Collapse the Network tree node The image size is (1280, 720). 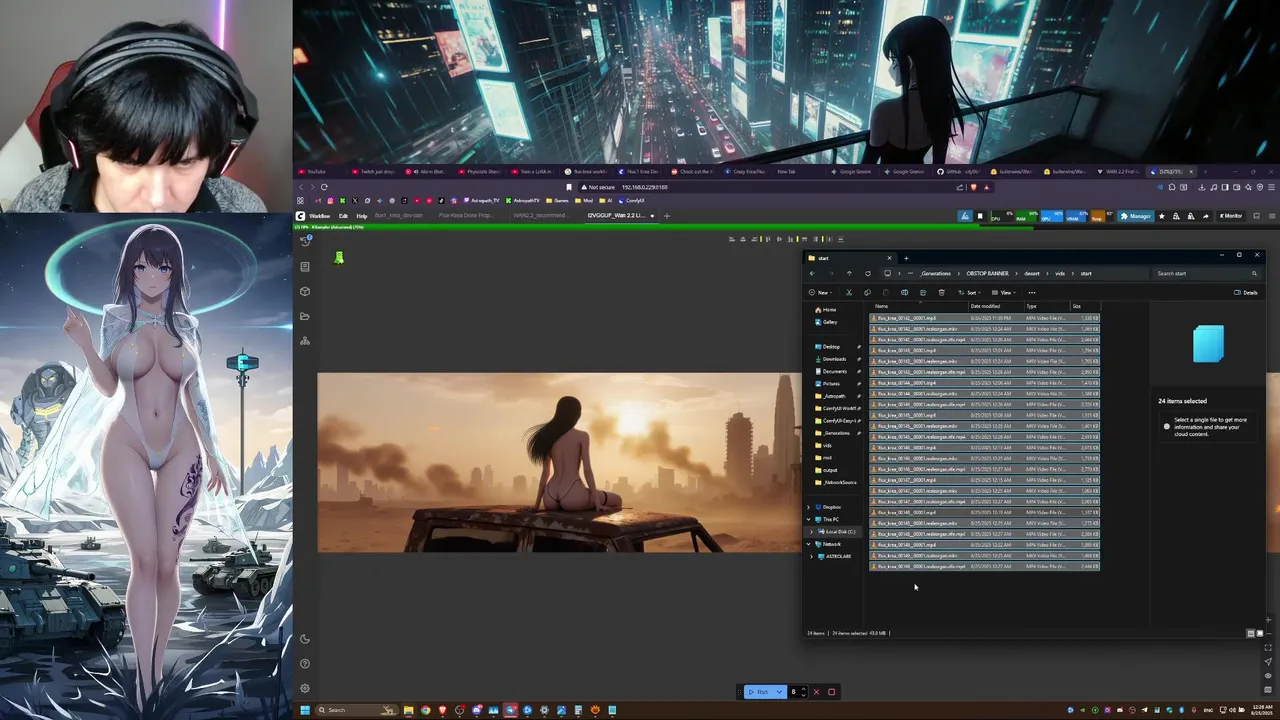tap(809, 544)
